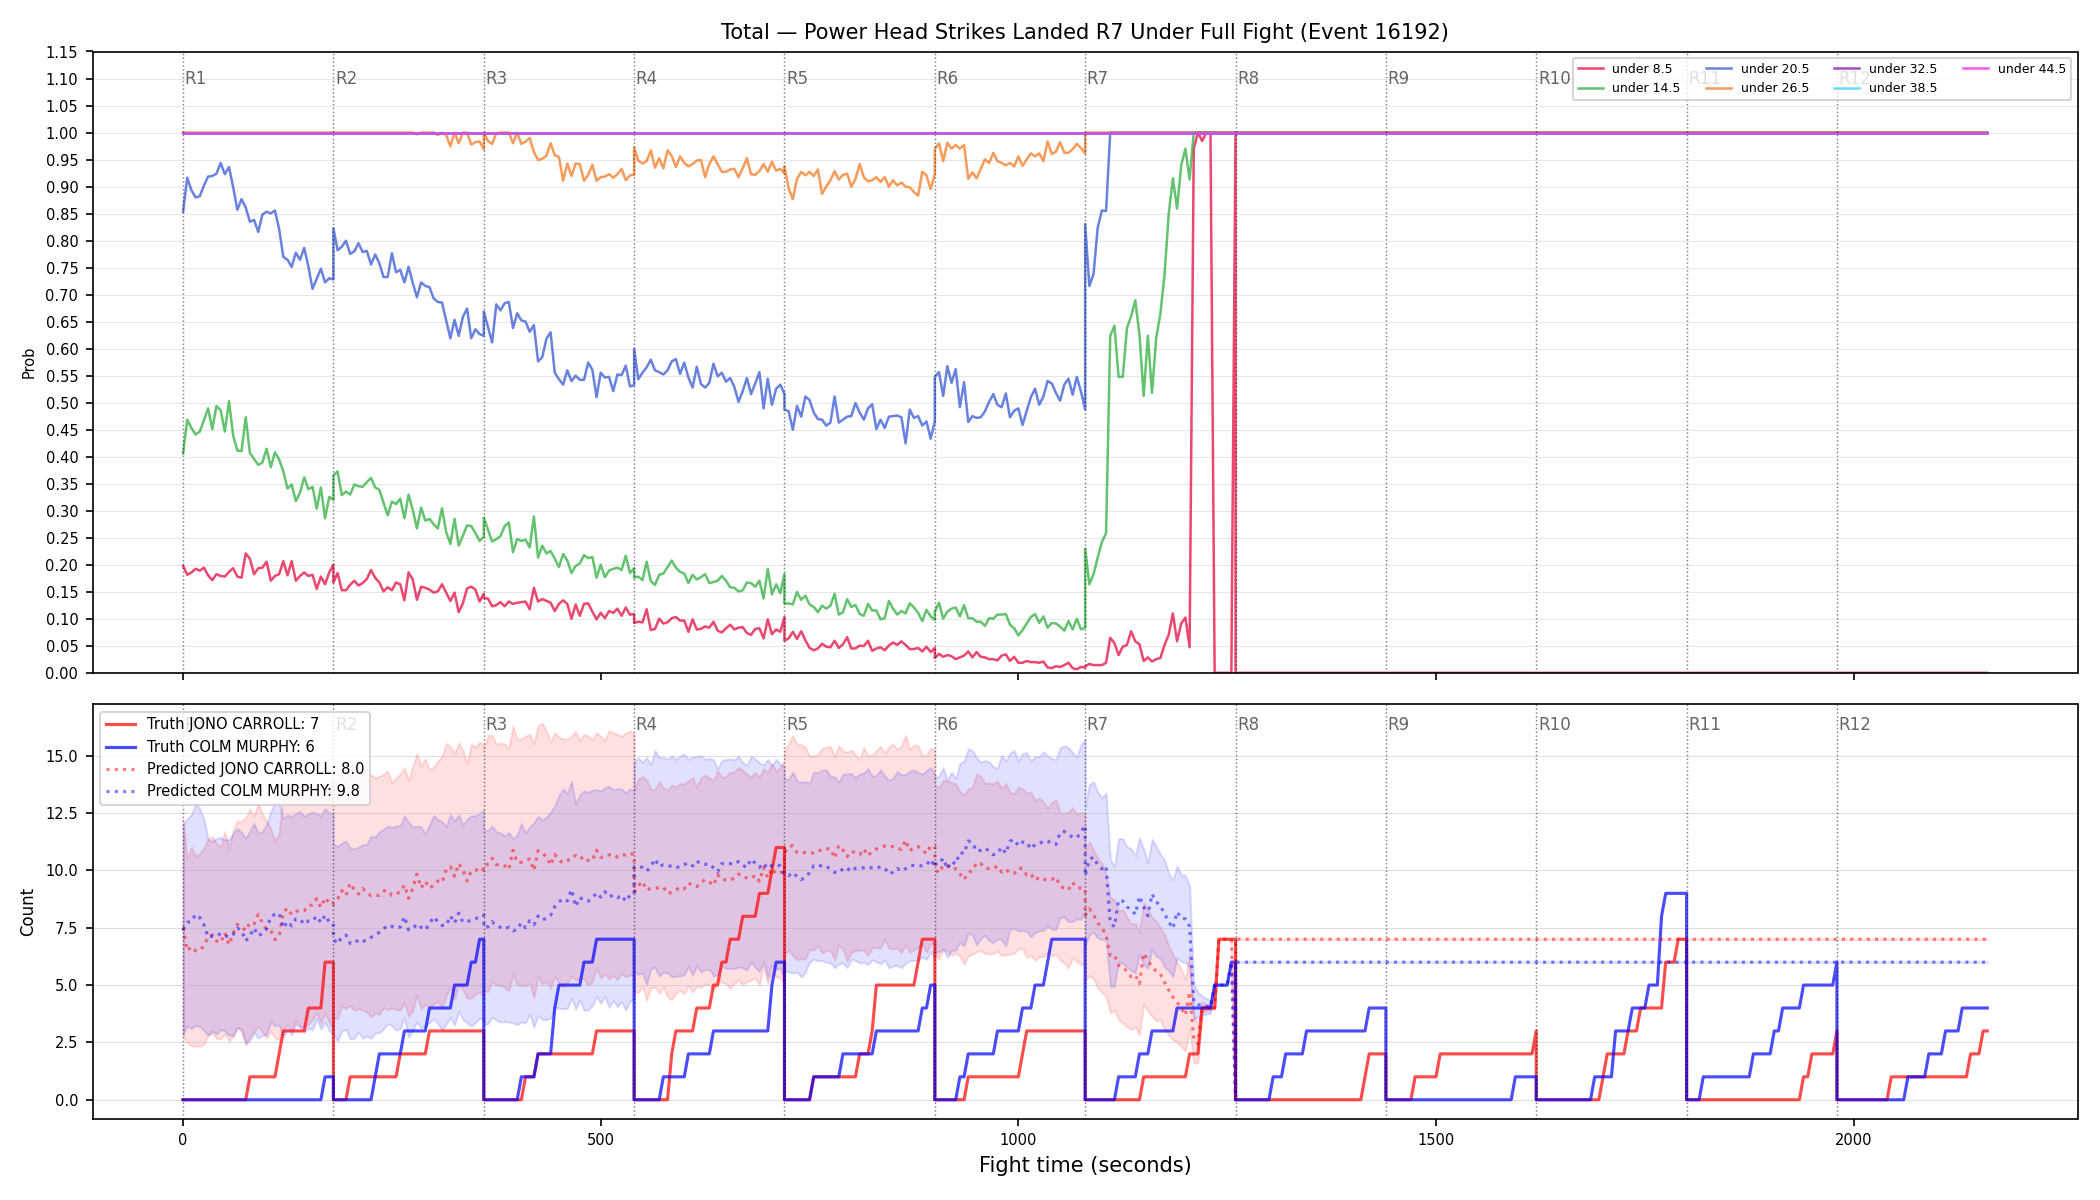Click the 'Count' y-axis label
Image resolution: width=2100 pixels, height=1200 pixels.
coord(27,912)
